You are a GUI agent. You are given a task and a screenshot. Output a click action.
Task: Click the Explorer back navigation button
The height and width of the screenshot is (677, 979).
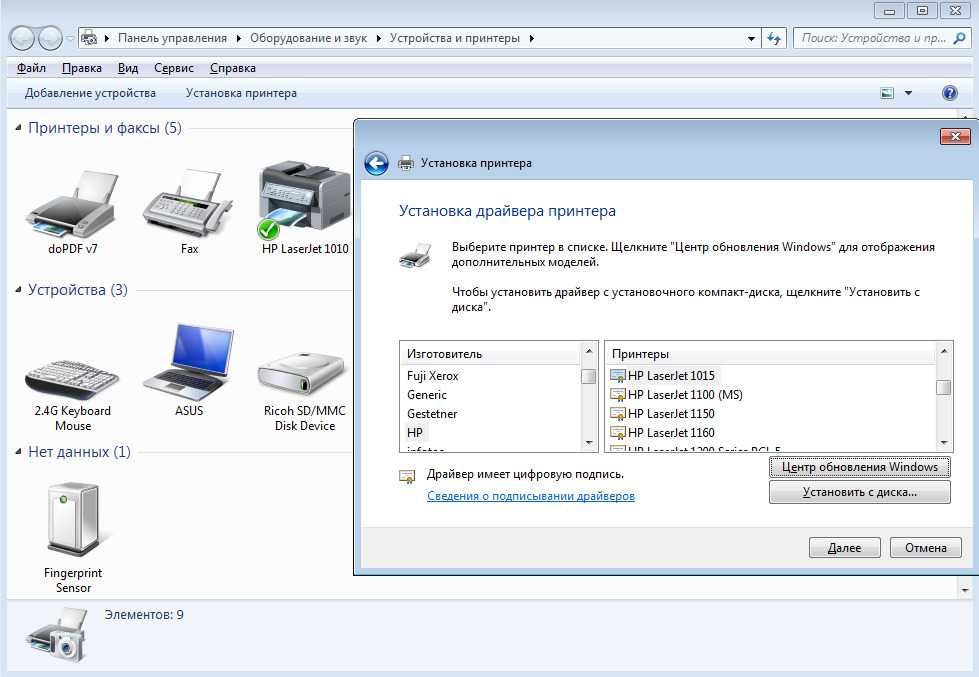pyautogui.click(x=22, y=38)
